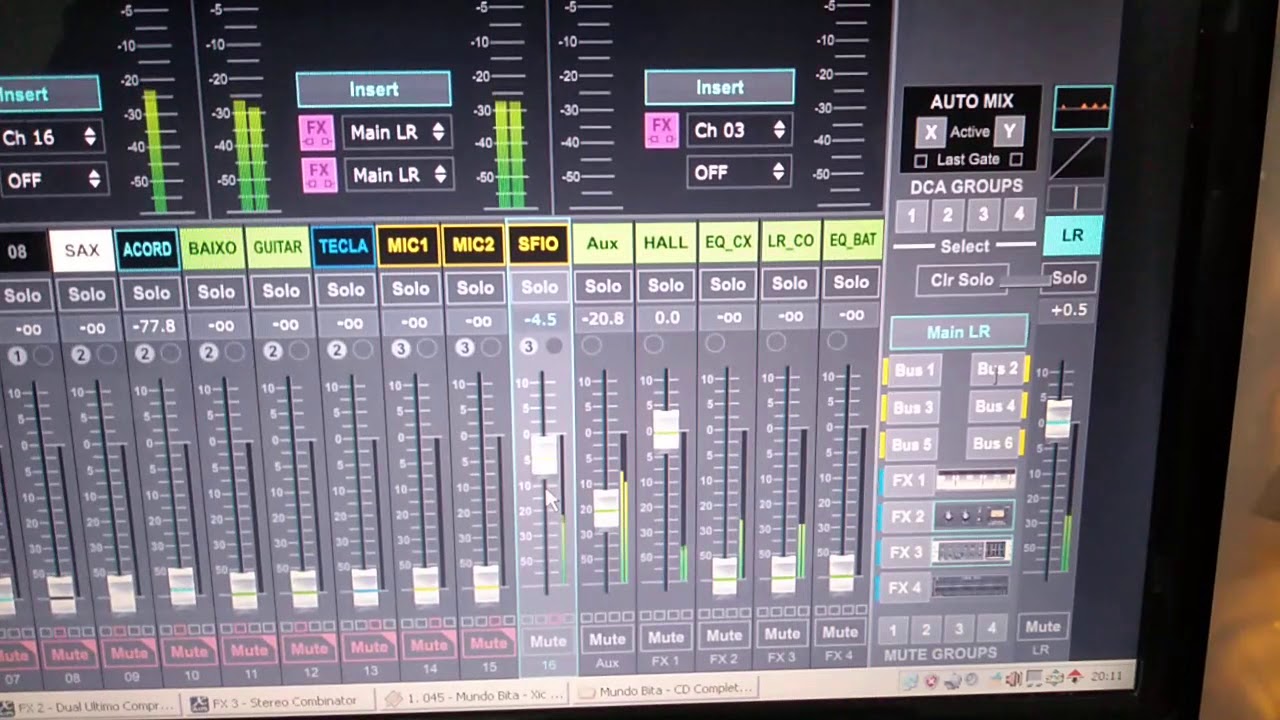Mute the HALL FX 1 return

[666, 638]
